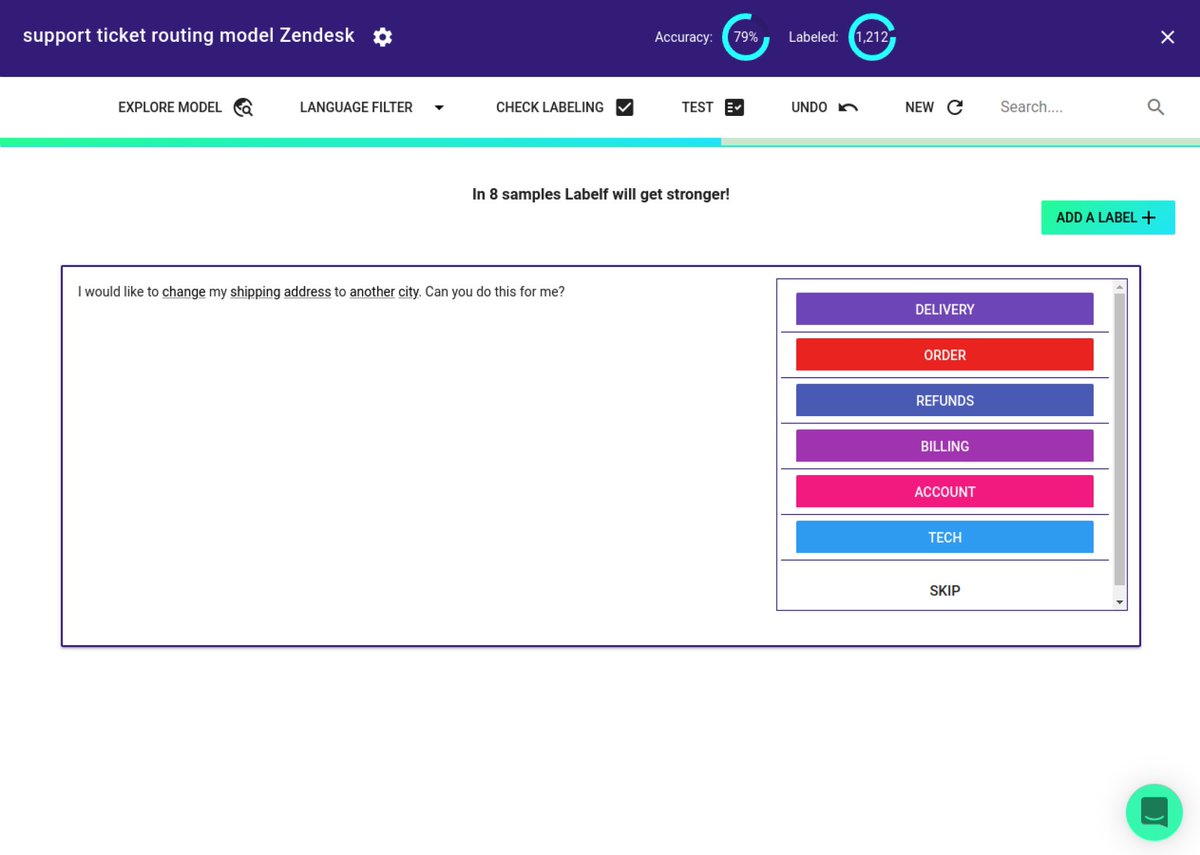Click the underlined word 'address'
This screenshot has width=1200, height=855.
[307, 292]
